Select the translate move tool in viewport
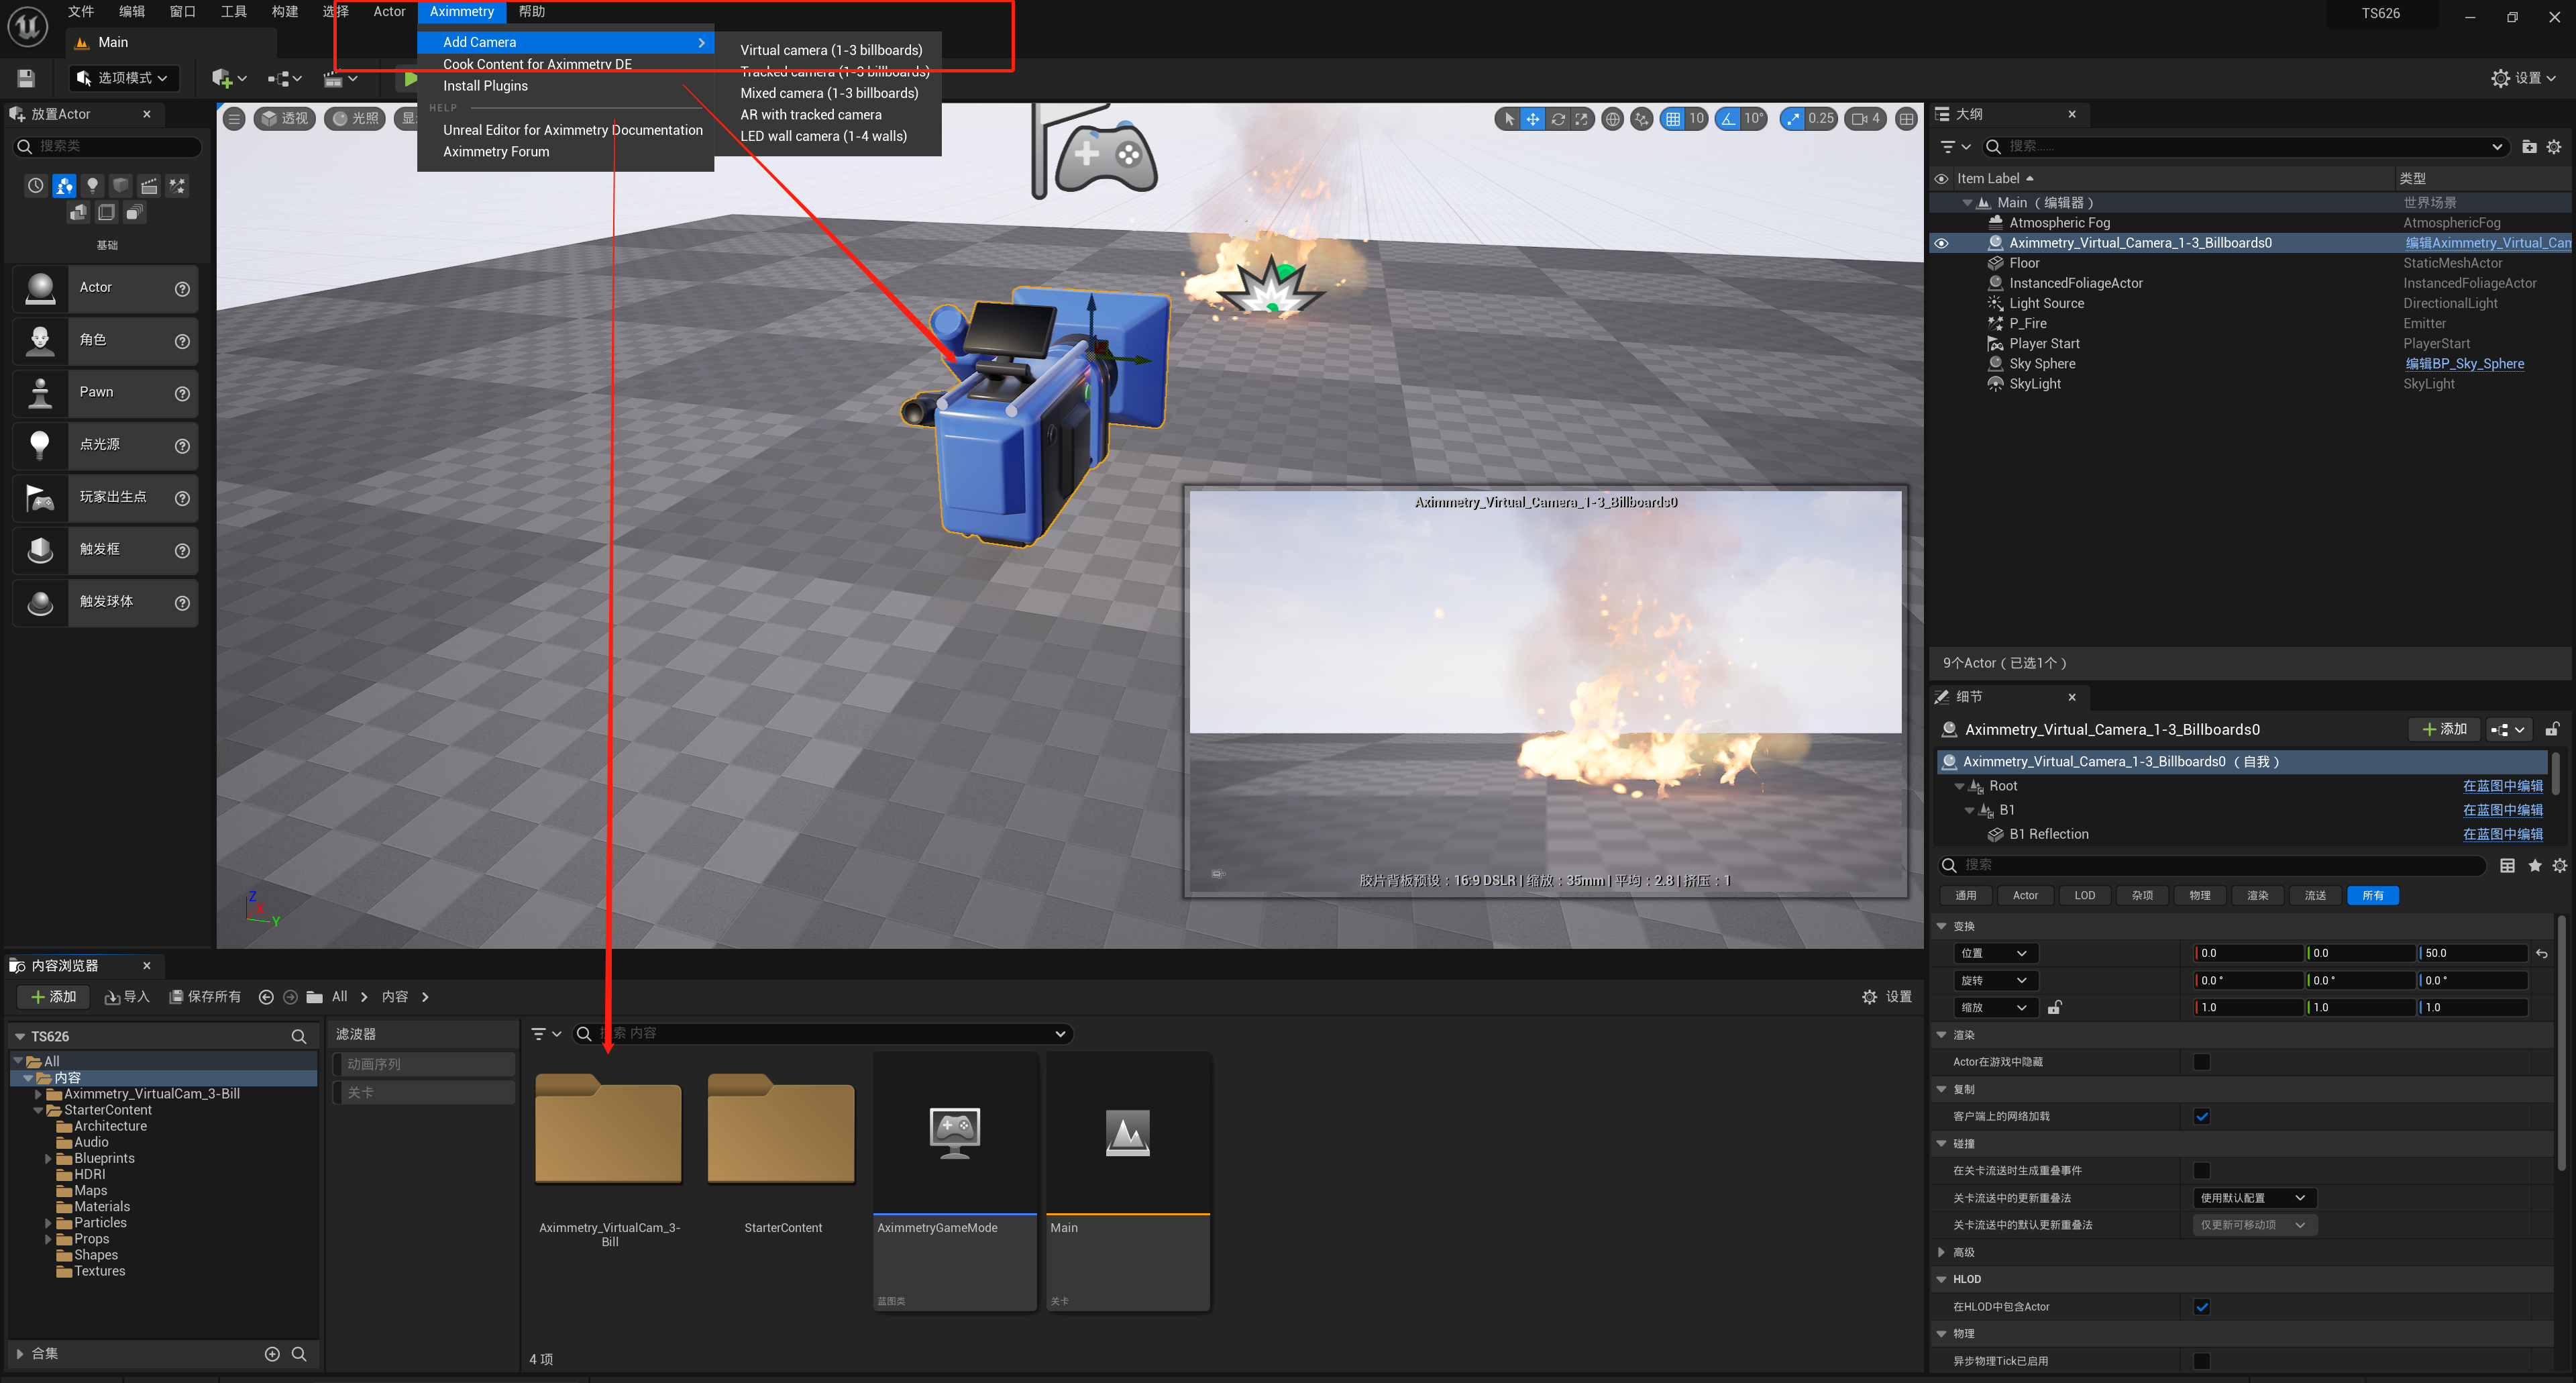 point(1532,119)
